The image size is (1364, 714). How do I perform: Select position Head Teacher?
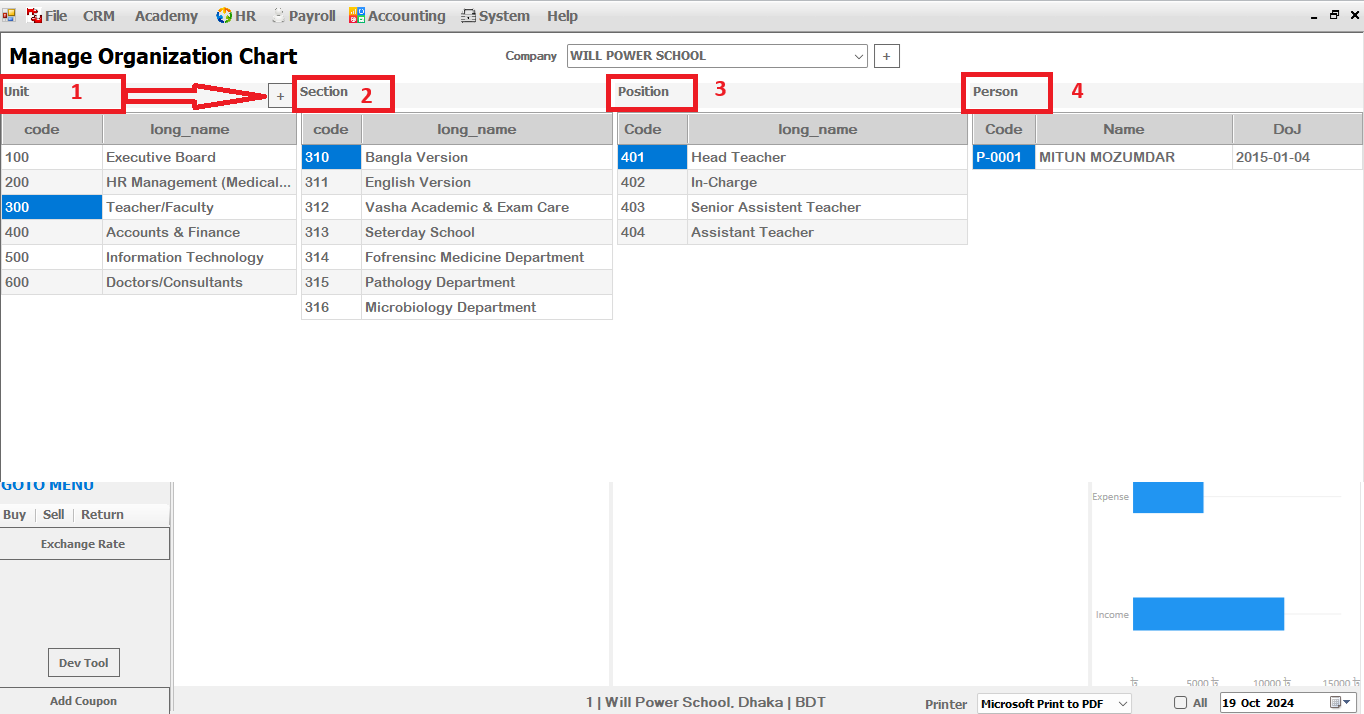point(793,157)
